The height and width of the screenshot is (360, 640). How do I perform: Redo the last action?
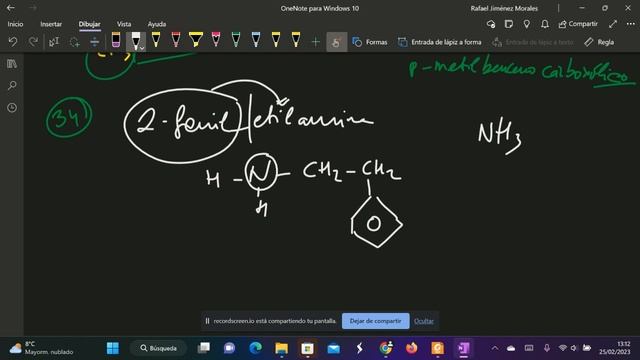pos(33,42)
